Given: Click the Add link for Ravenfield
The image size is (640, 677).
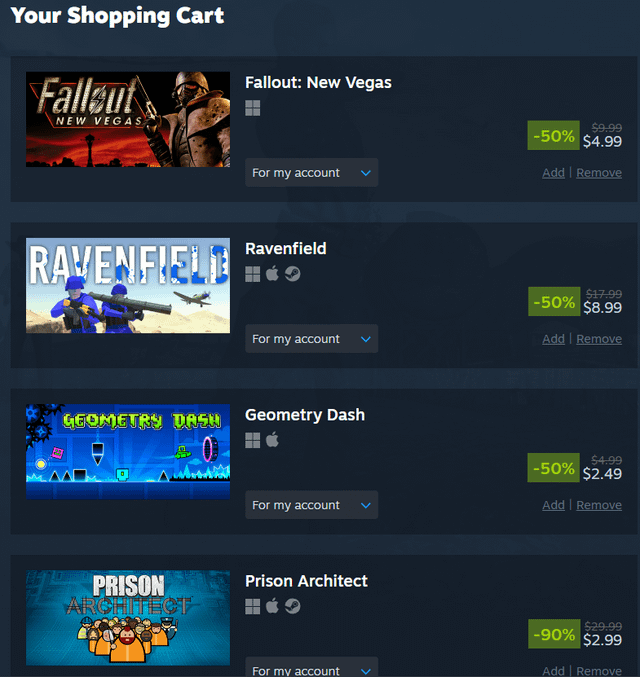Looking at the screenshot, I should tap(554, 339).
